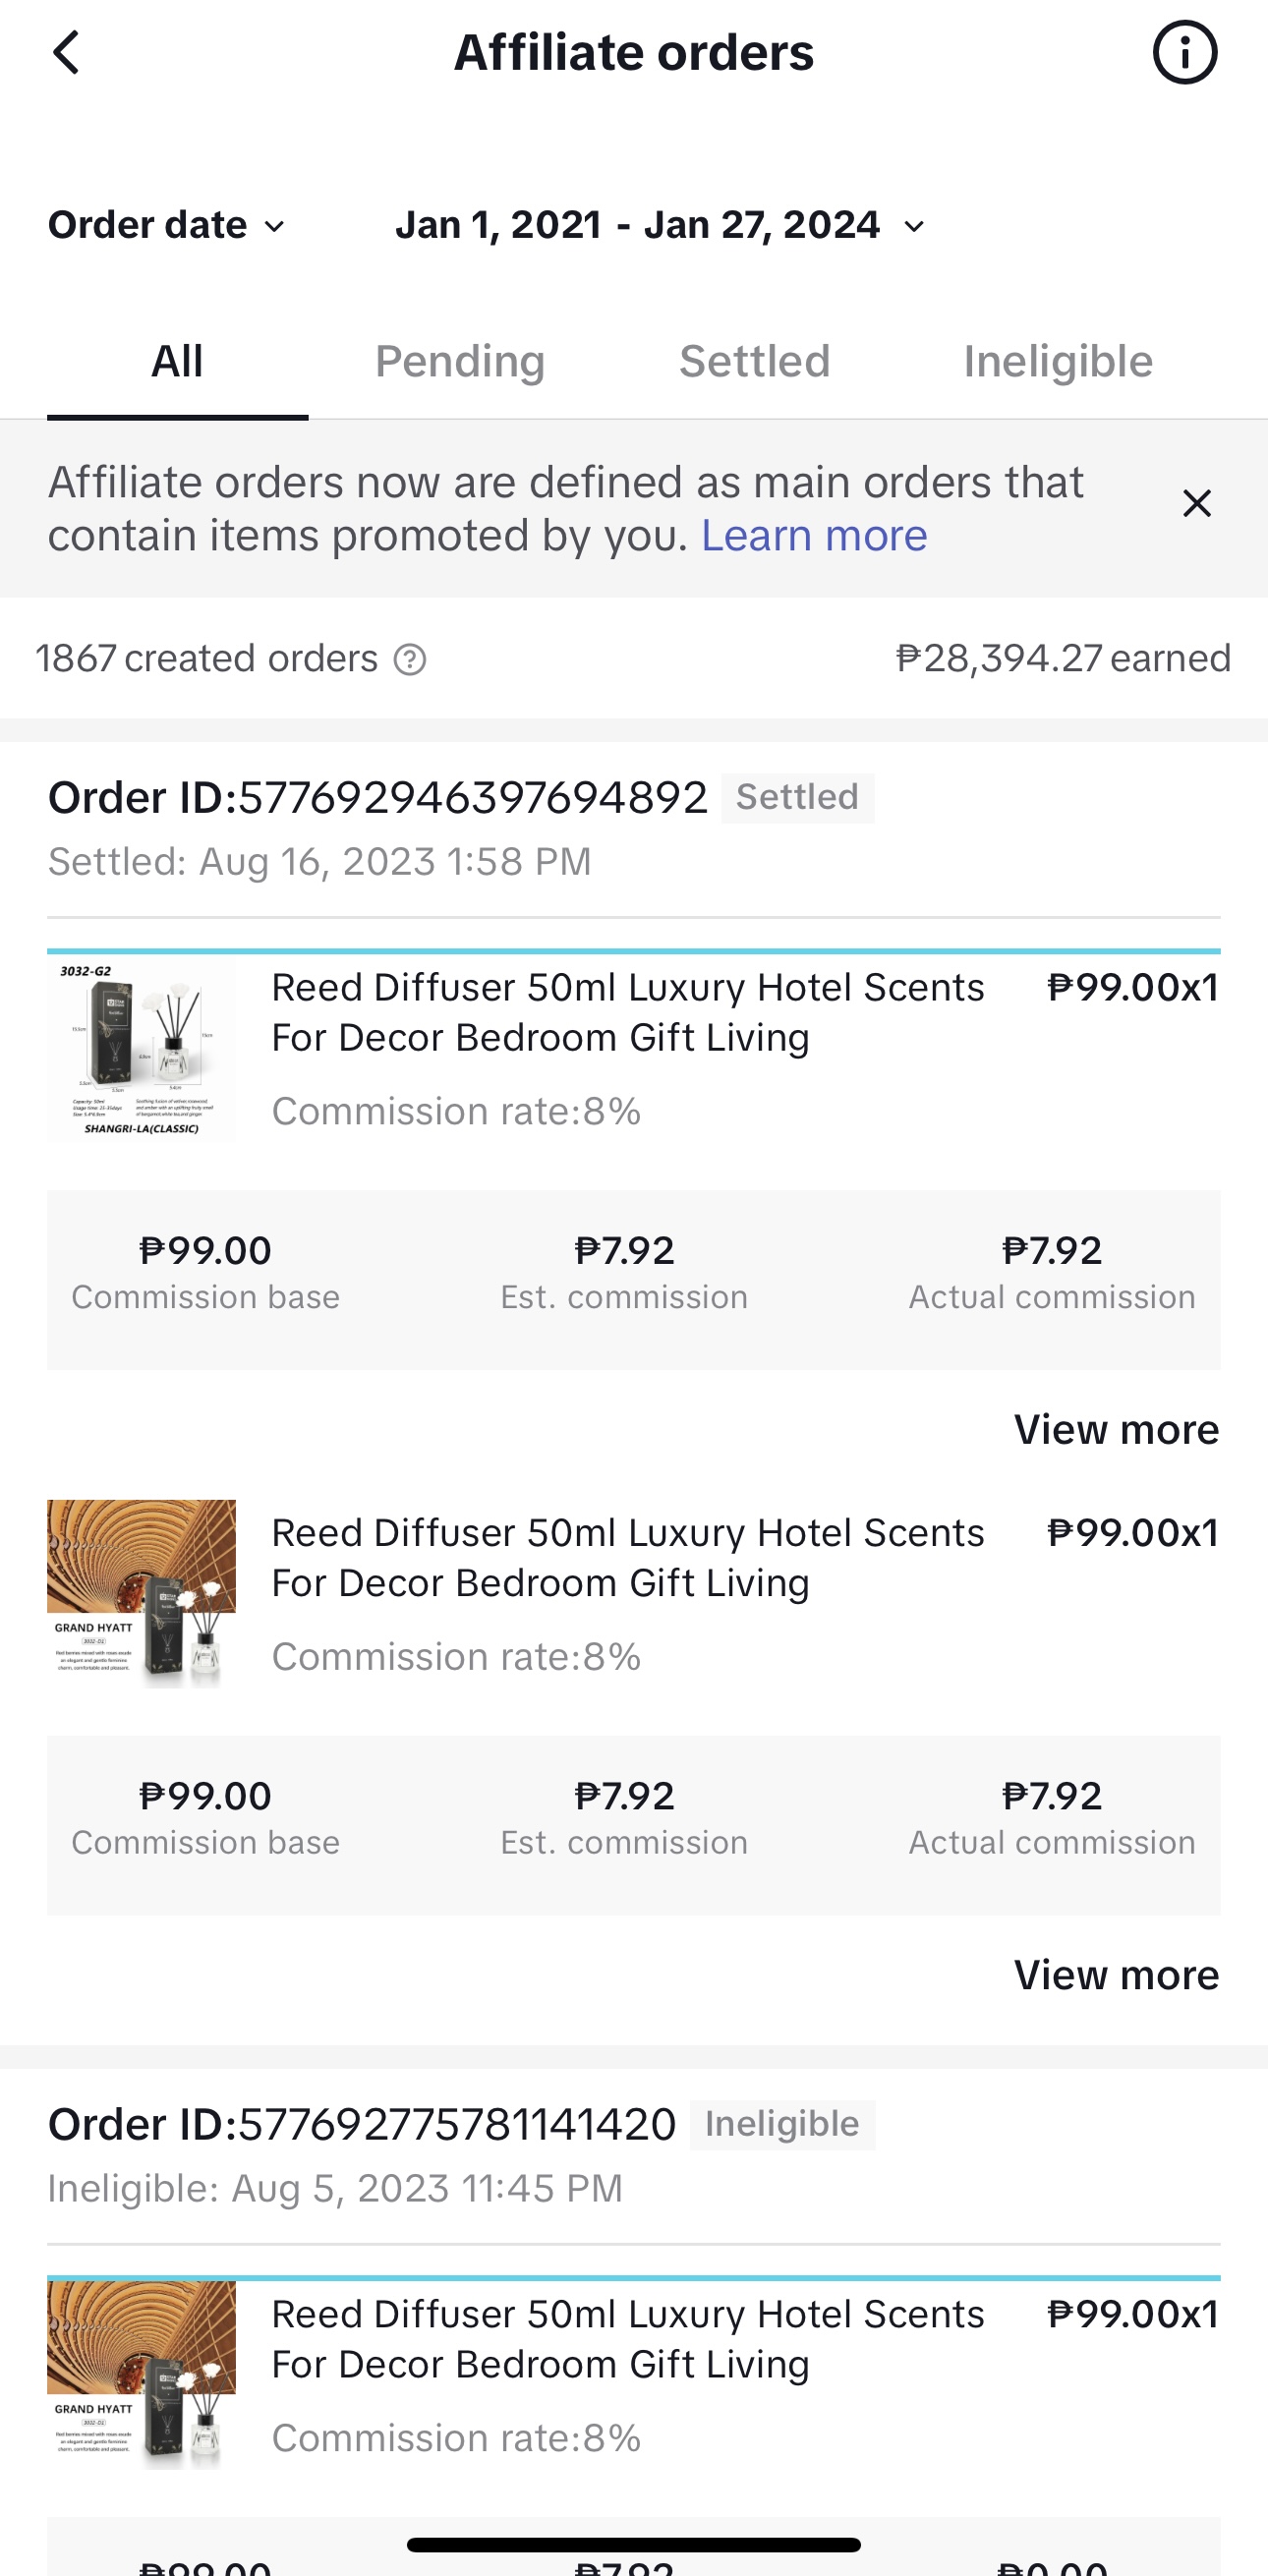Tap the back arrow icon
Viewport: 1268px width, 2576px height.
66,53
